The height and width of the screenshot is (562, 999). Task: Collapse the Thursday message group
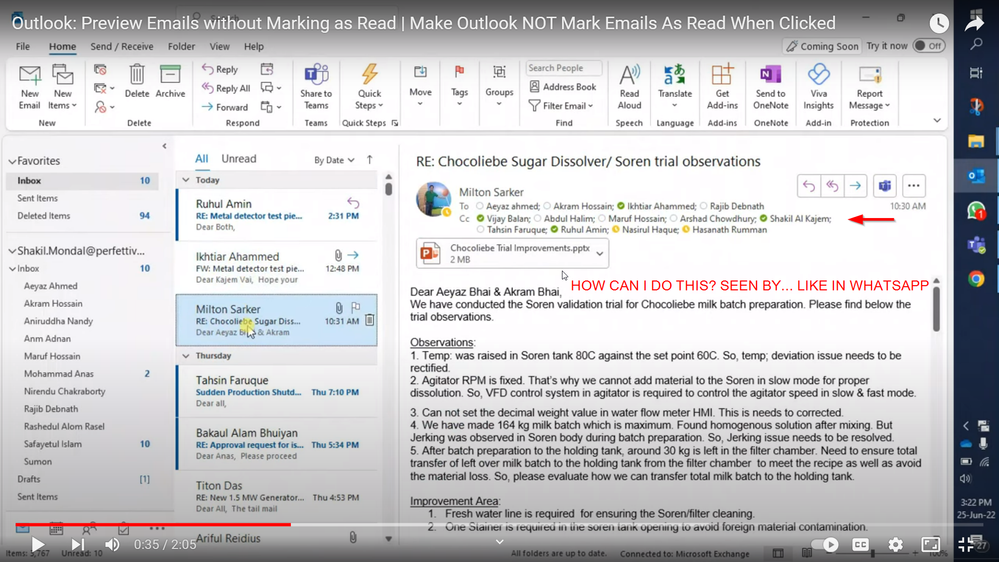tap(186, 356)
